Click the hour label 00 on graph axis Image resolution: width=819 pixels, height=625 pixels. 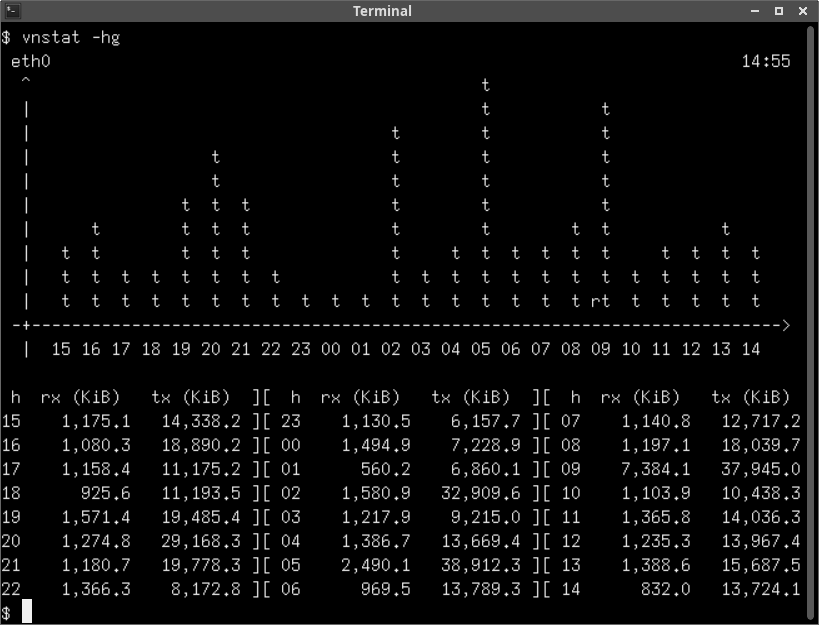pos(330,349)
